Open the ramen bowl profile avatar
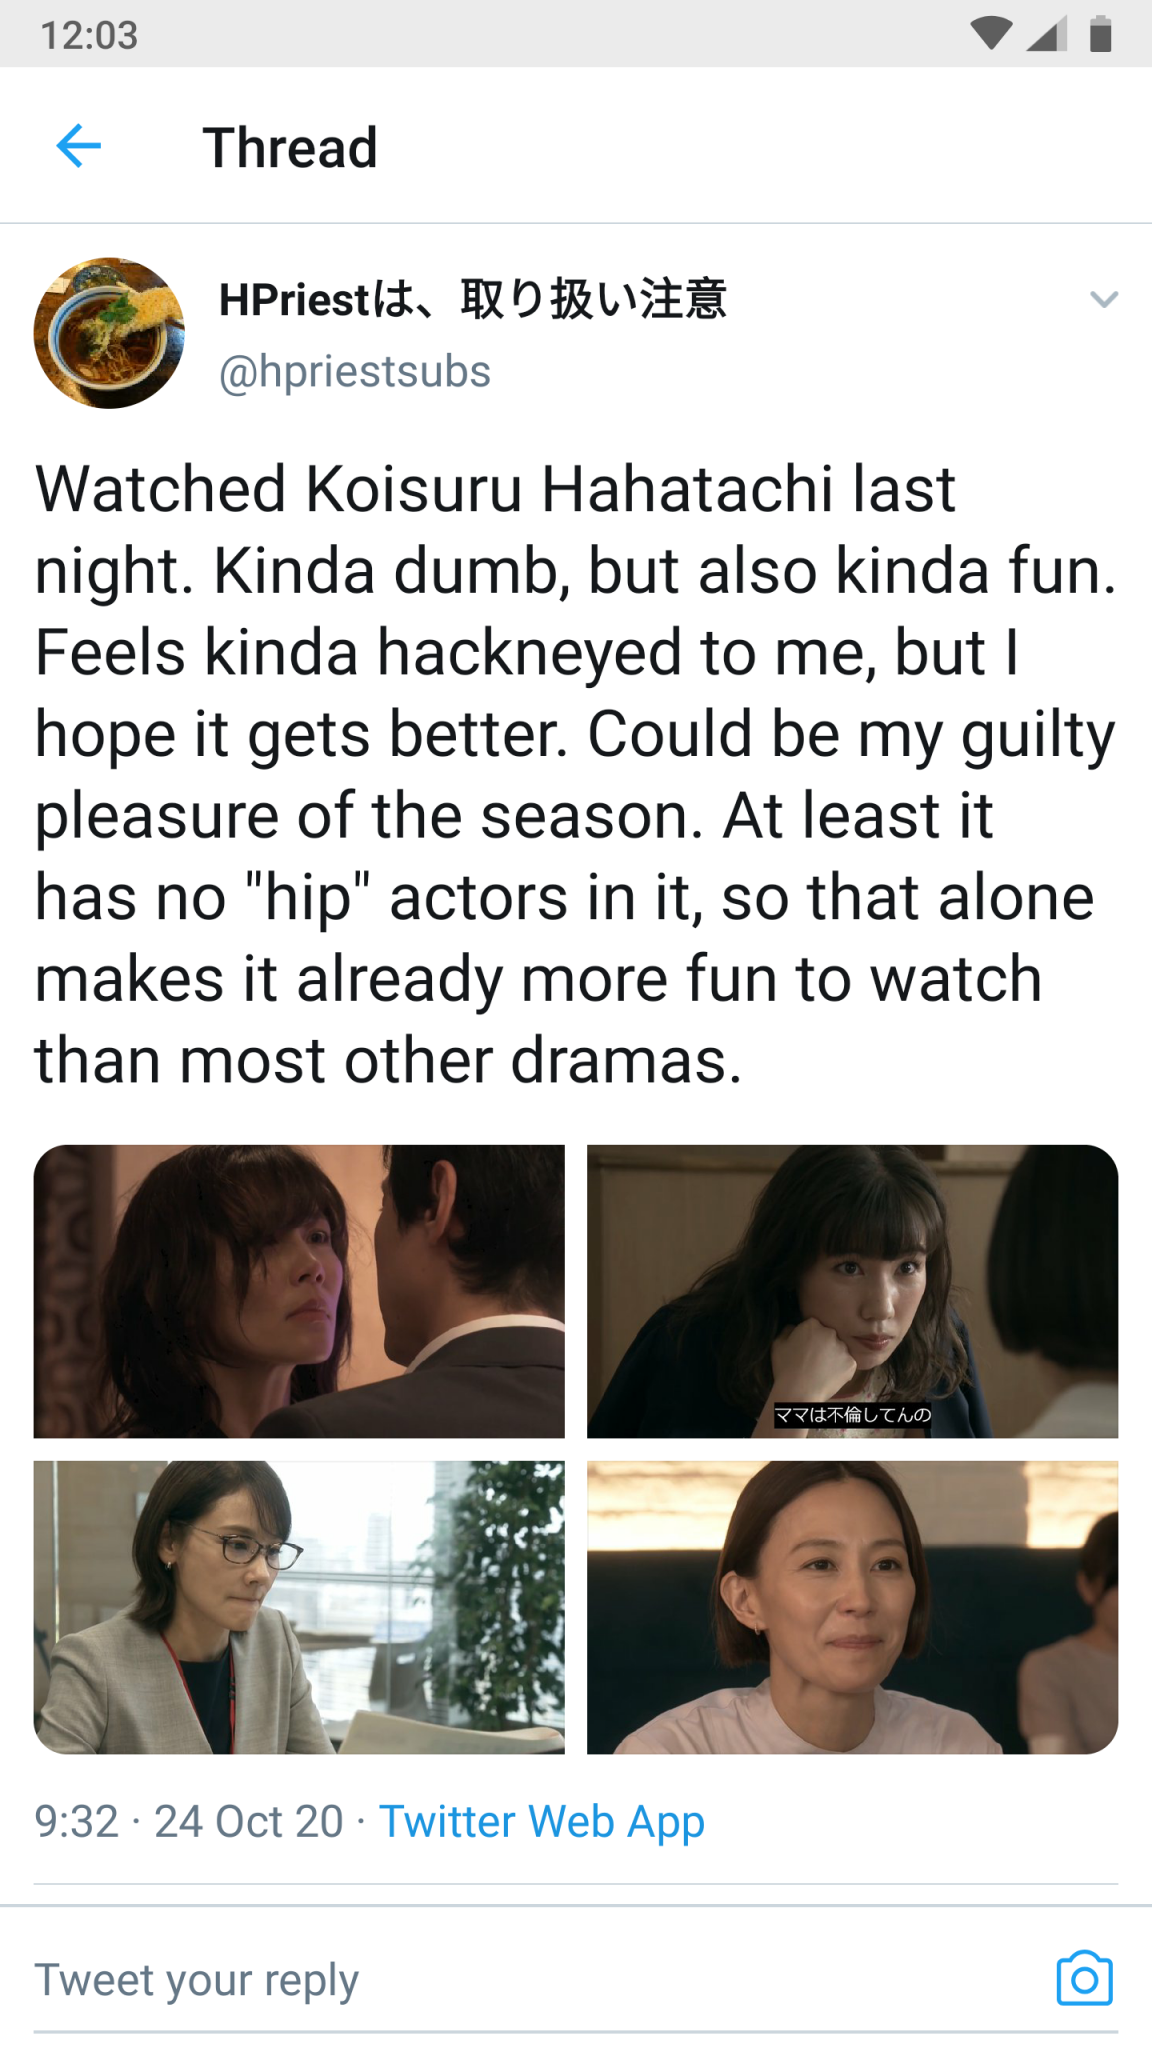Viewport: 1152px width, 2048px height. click(109, 333)
